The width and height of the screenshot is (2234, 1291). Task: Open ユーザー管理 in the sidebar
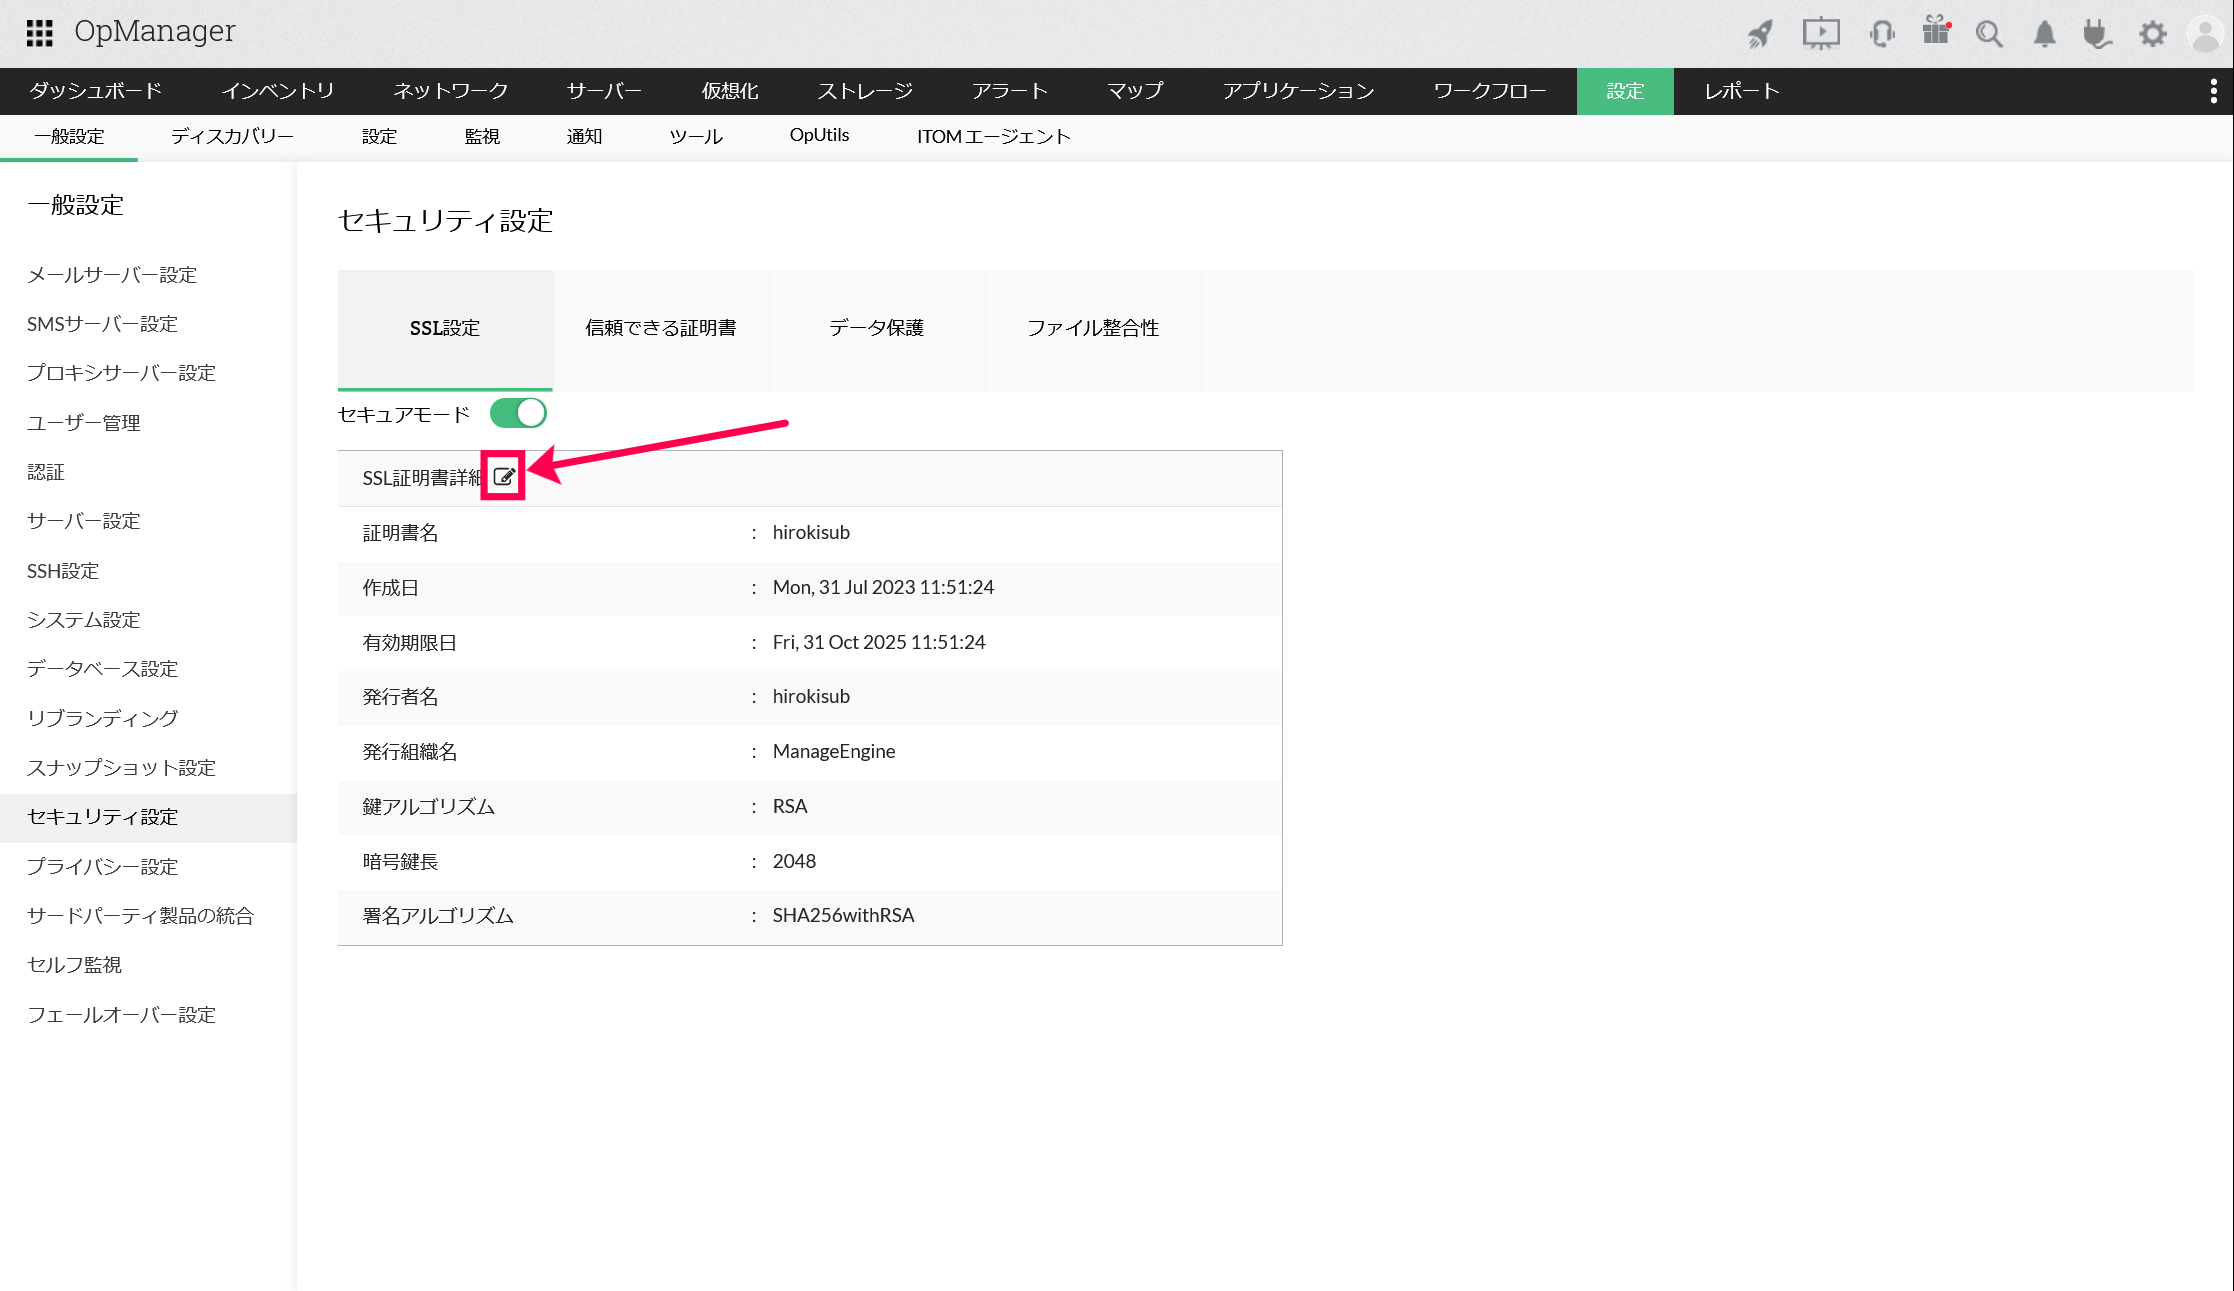(84, 423)
